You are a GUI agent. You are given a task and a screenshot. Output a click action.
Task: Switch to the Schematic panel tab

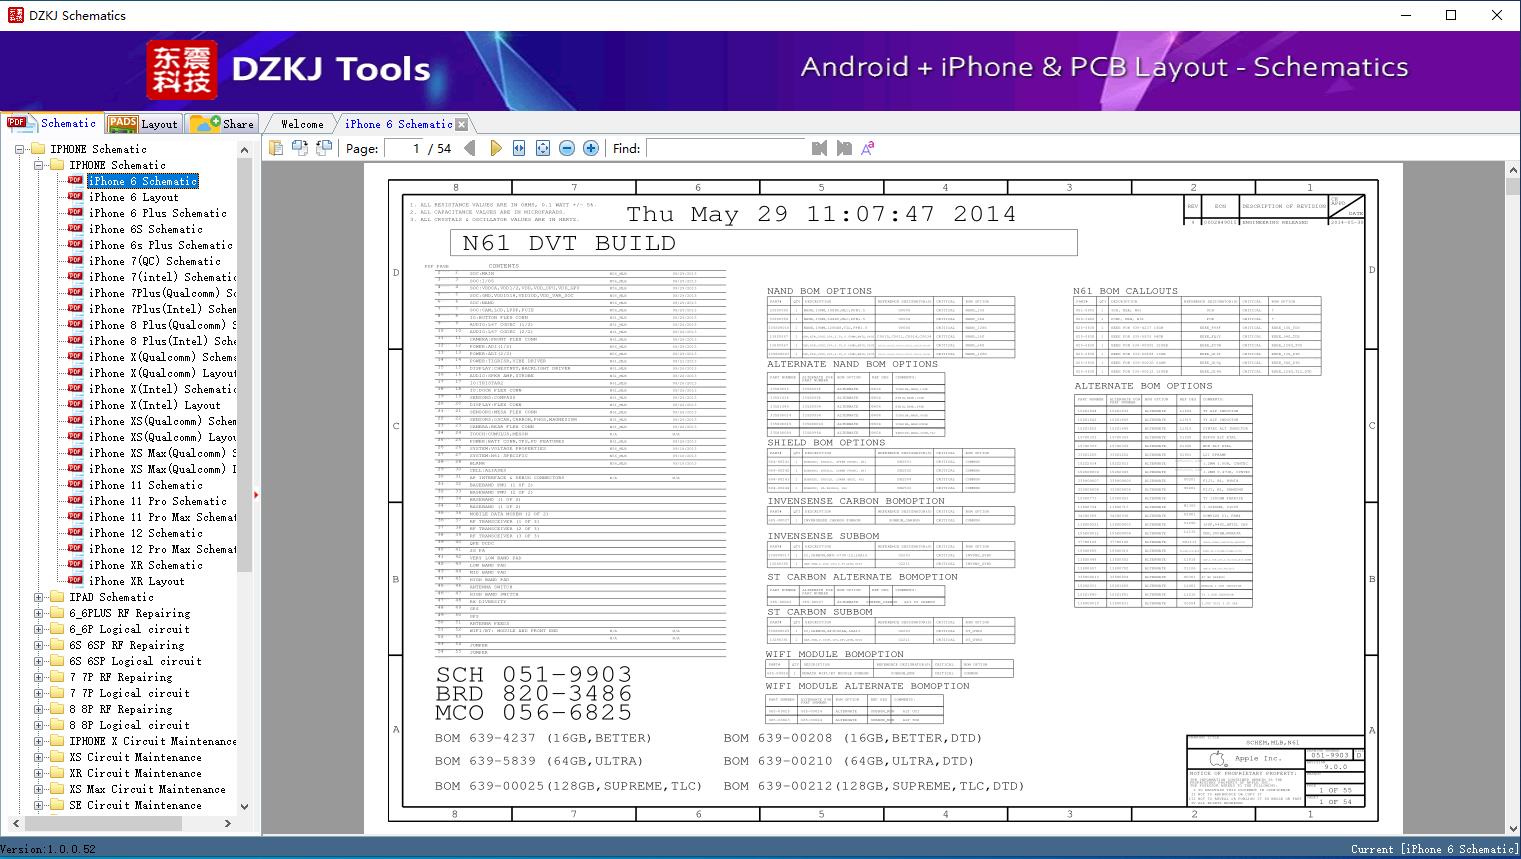pos(52,123)
